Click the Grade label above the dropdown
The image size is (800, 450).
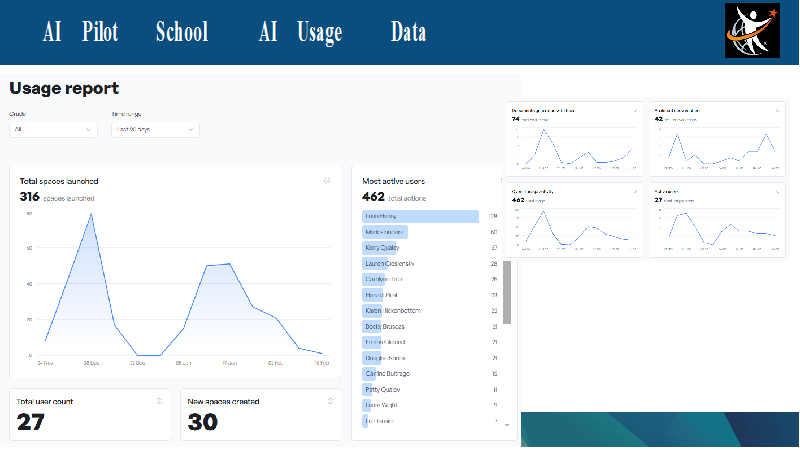point(18,114)
